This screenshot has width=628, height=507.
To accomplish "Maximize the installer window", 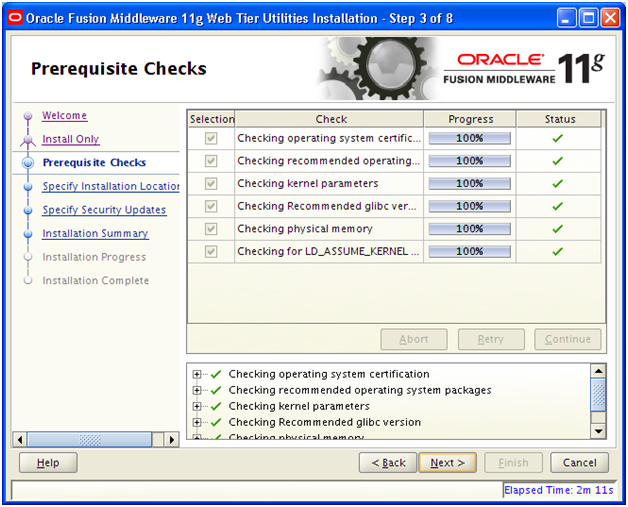I will click(x=588, y=18).
